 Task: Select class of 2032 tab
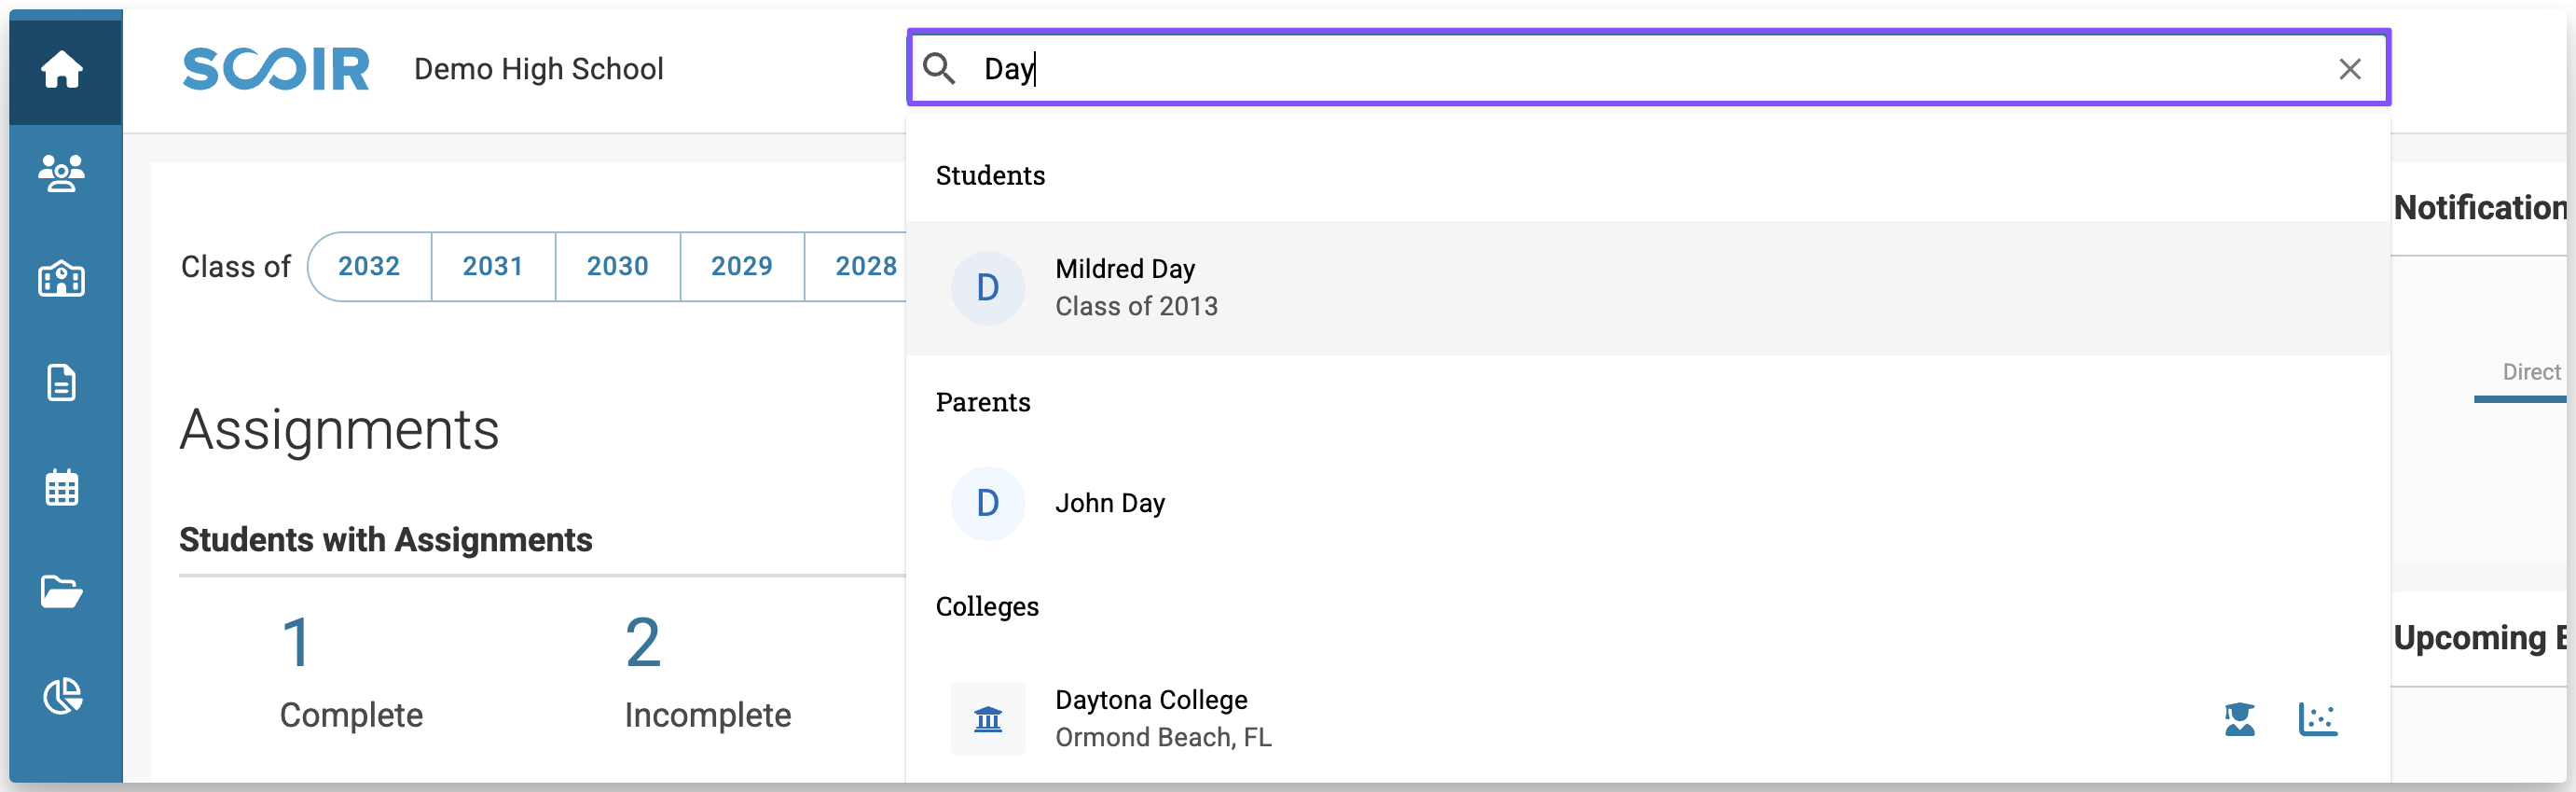[x=369, y=267]
